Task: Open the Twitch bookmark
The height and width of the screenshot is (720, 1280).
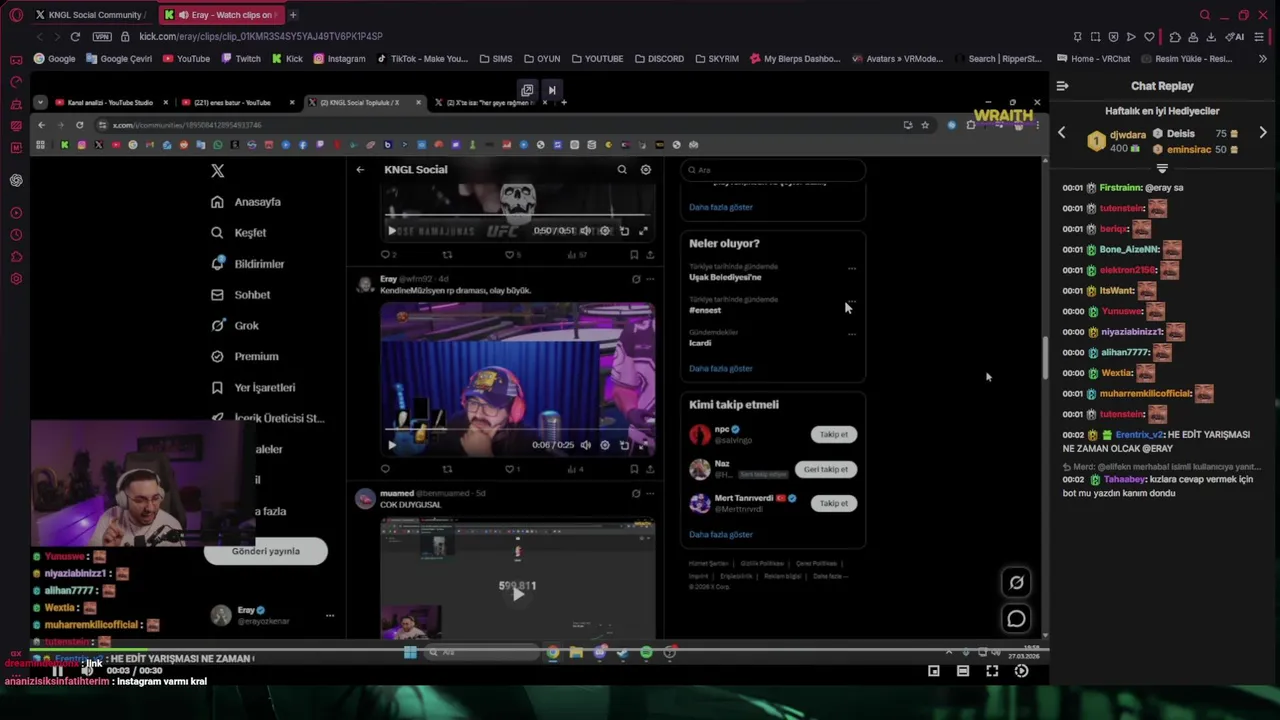Action: click(240, 59)
